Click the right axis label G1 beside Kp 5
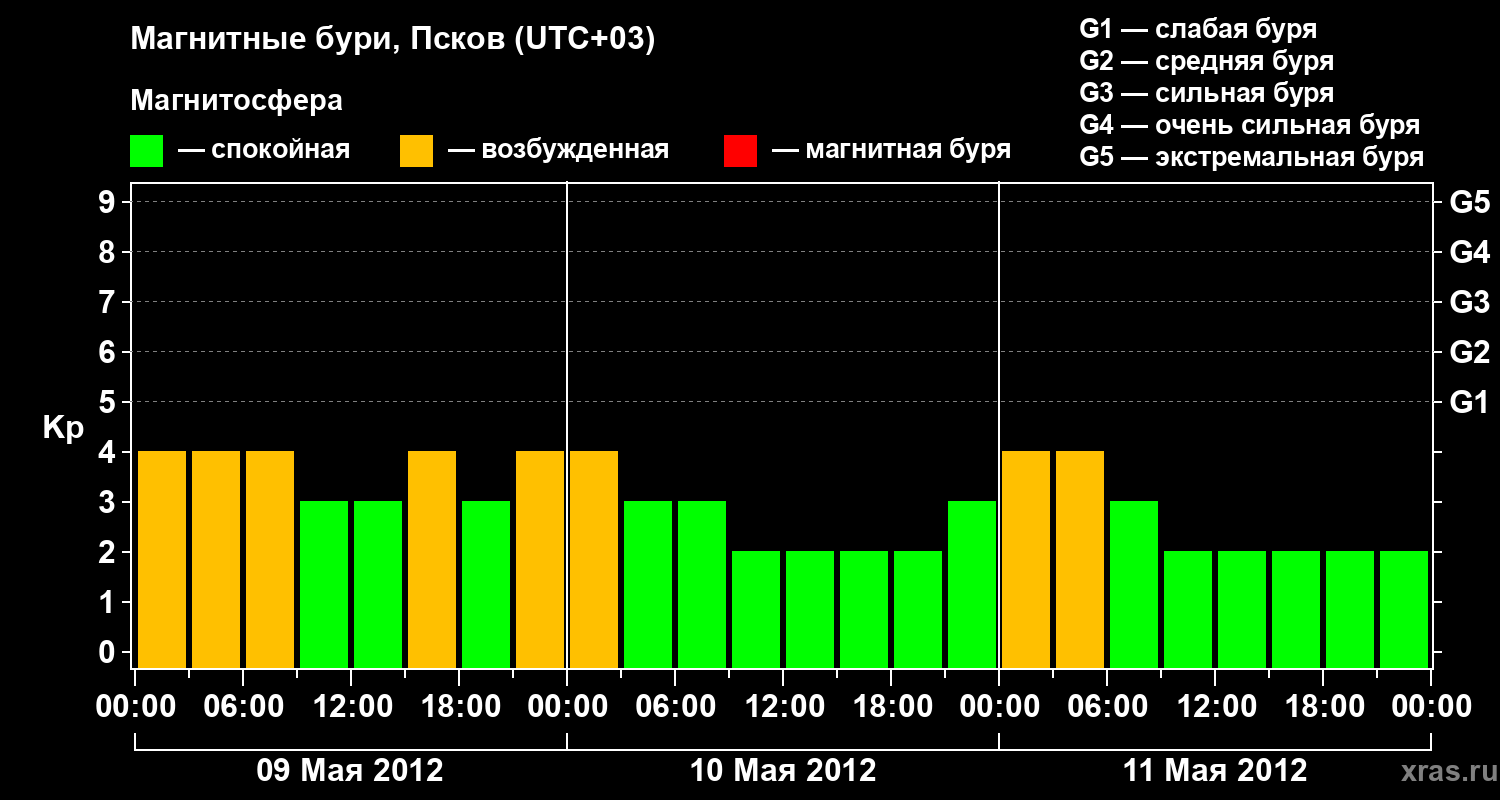The width and height of the screenshot is (1500, 800). [x=1469, y=402]
